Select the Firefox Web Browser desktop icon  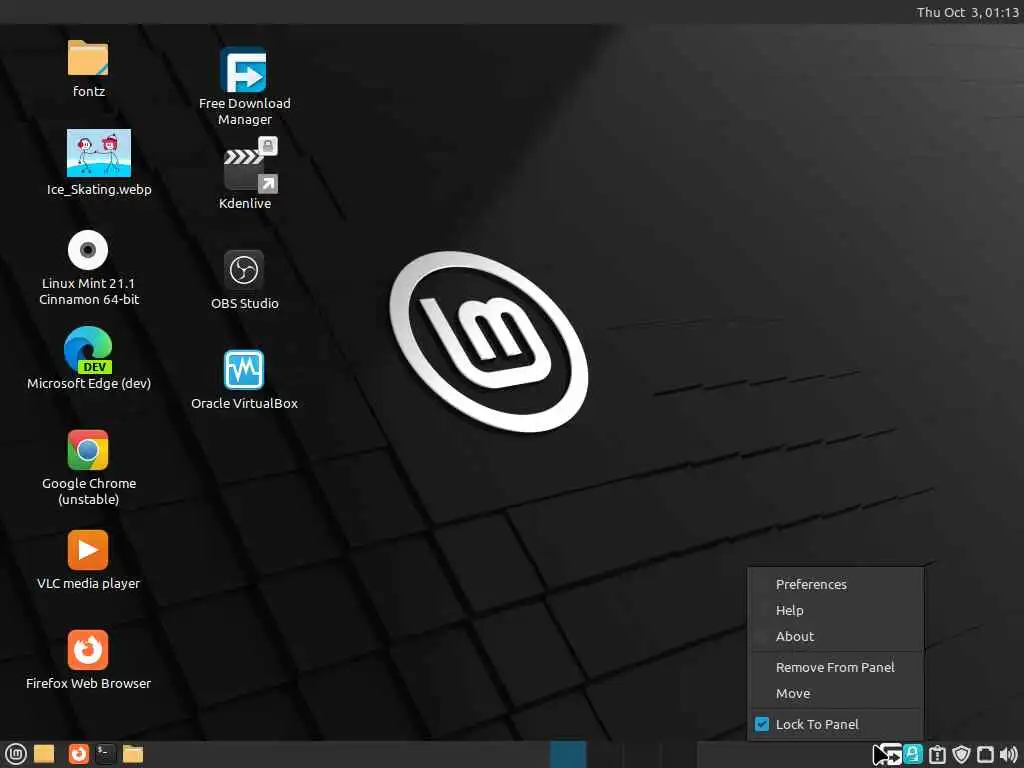(88, 650)
